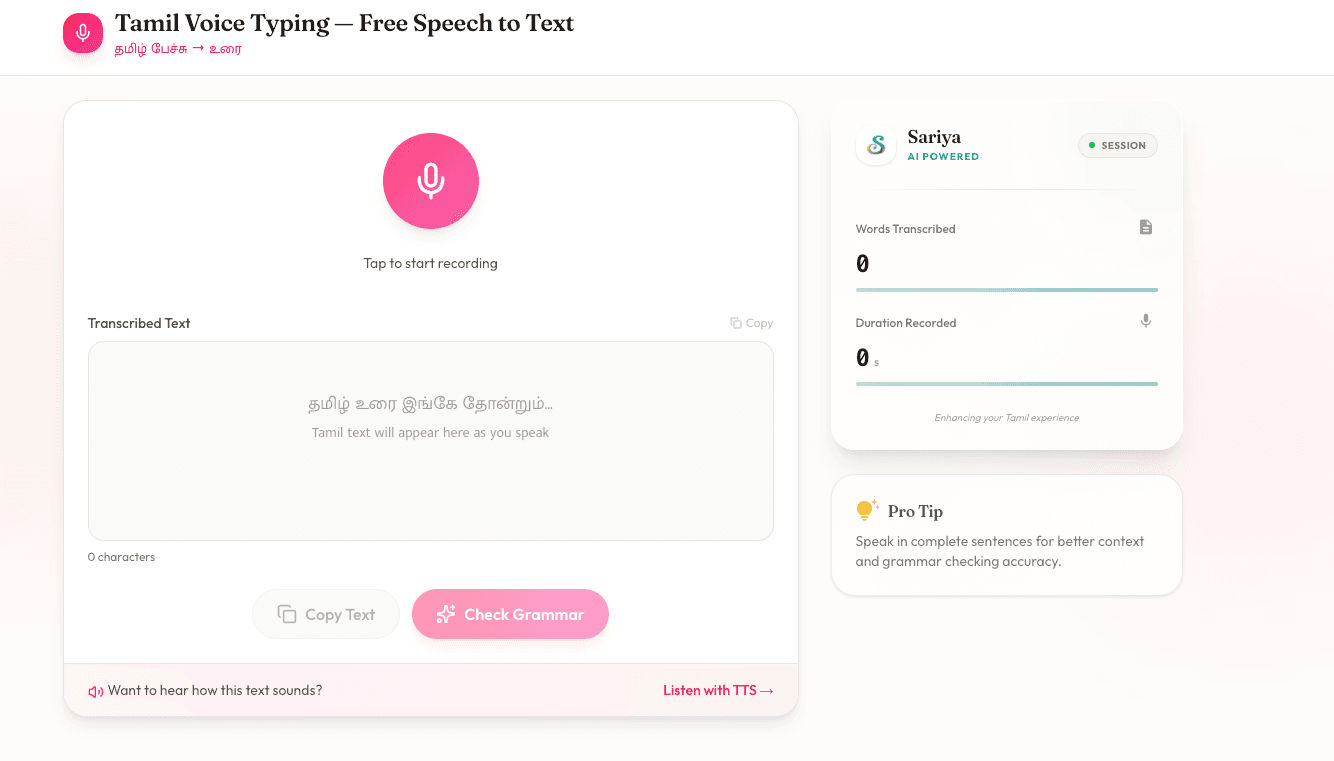1334x761 pixels.
Task: Click the pink microphone logo in header
Action: tap(83, 33)
